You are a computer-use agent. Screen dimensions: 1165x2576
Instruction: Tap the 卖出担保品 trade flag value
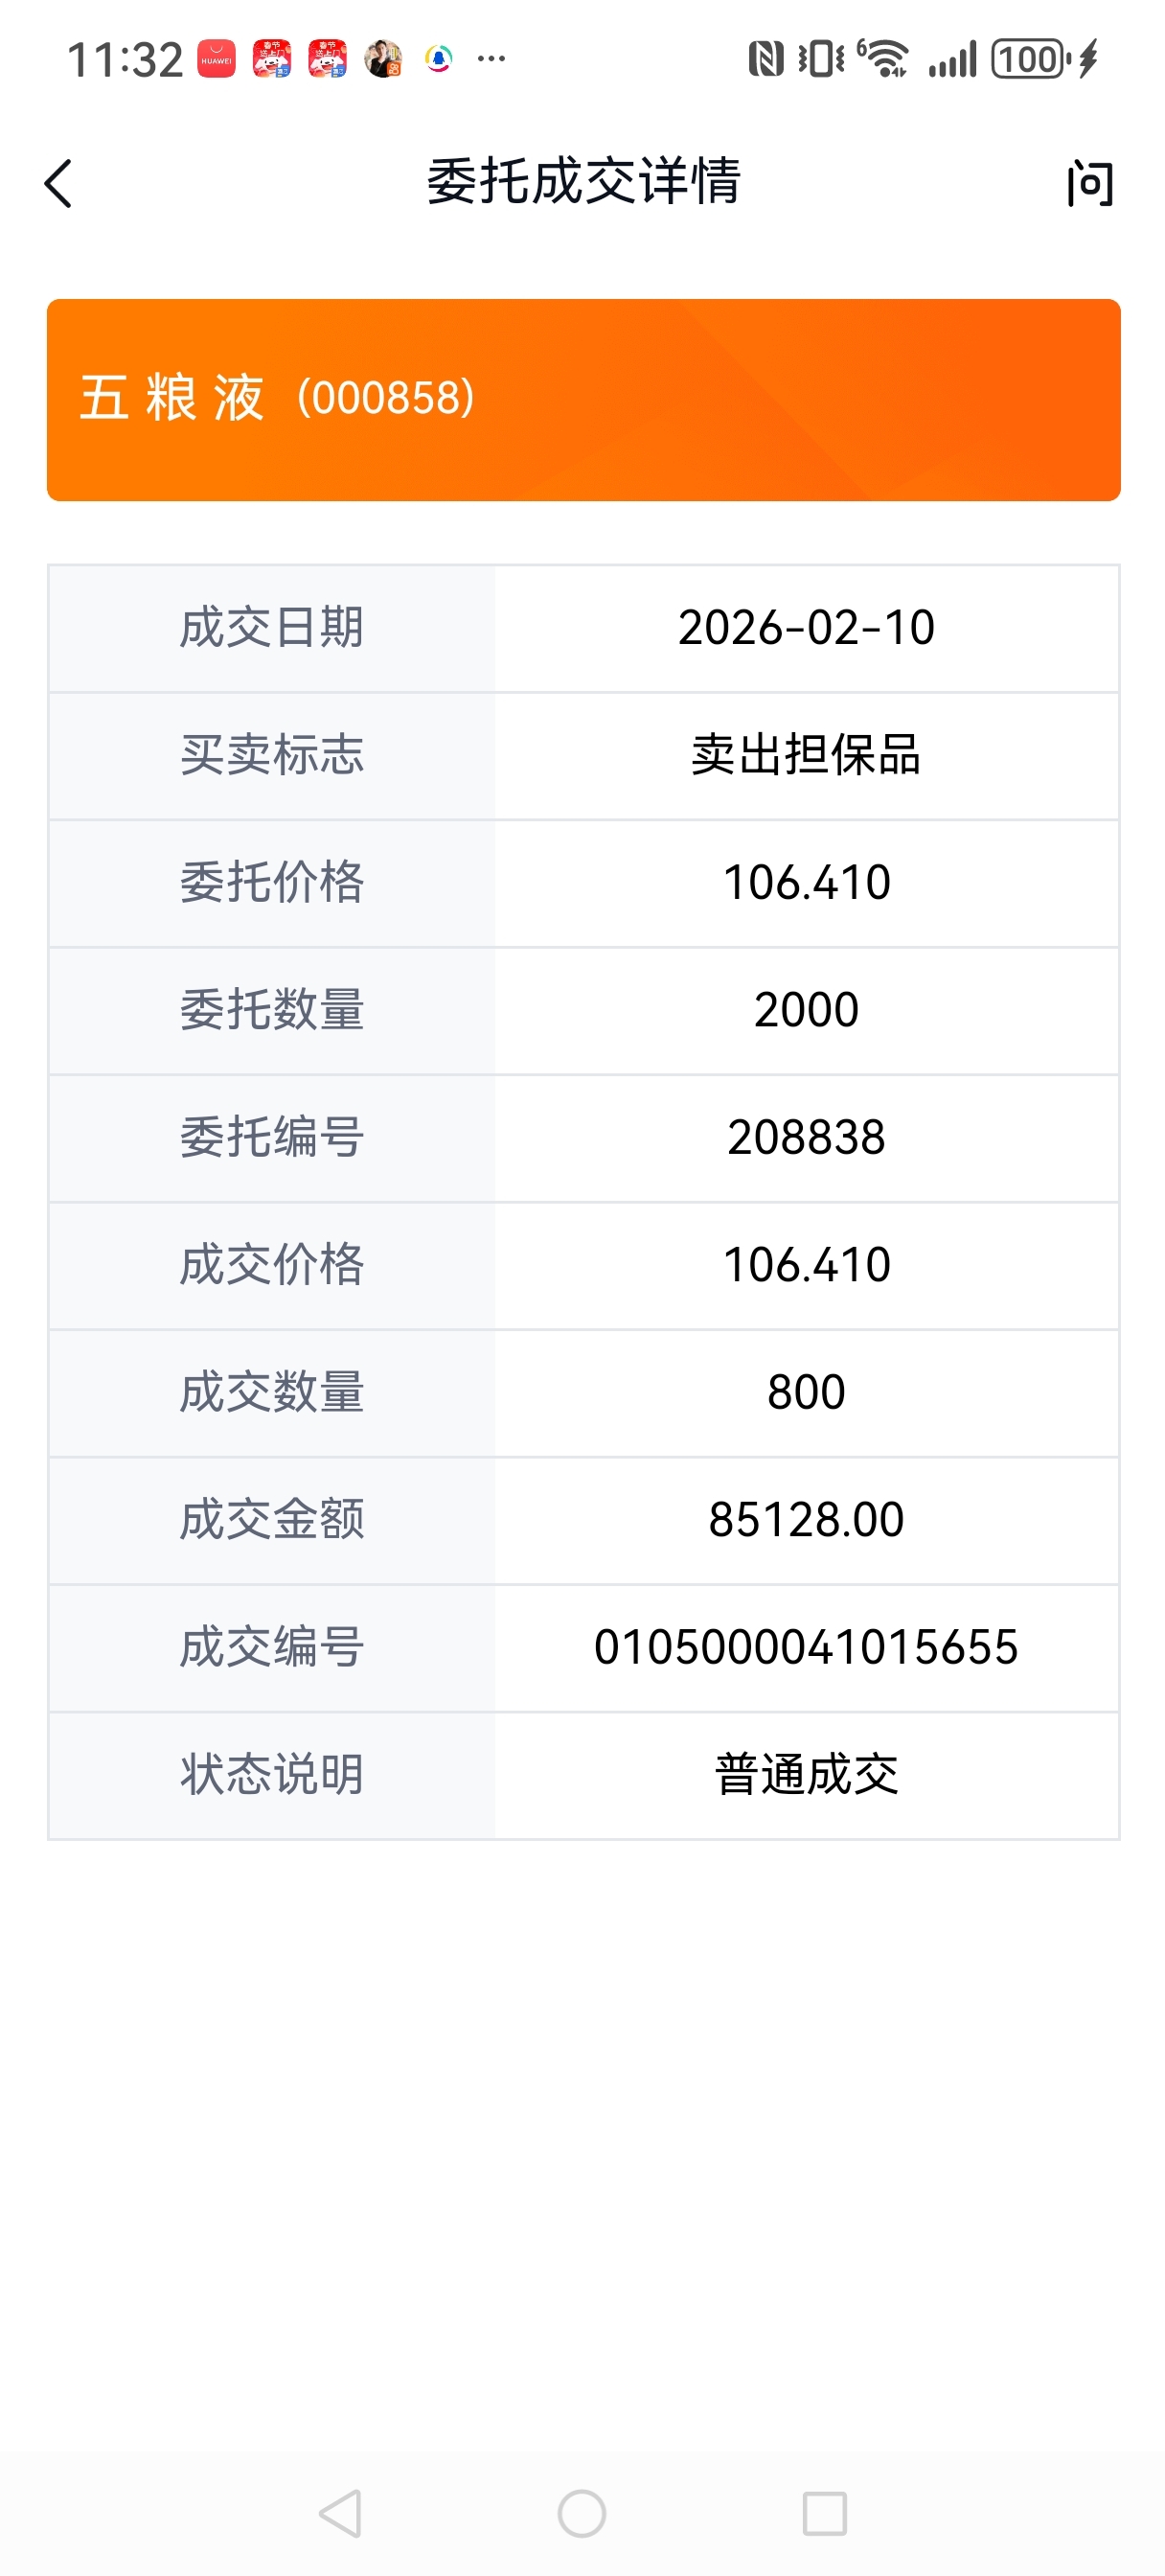tap(806, 755)
